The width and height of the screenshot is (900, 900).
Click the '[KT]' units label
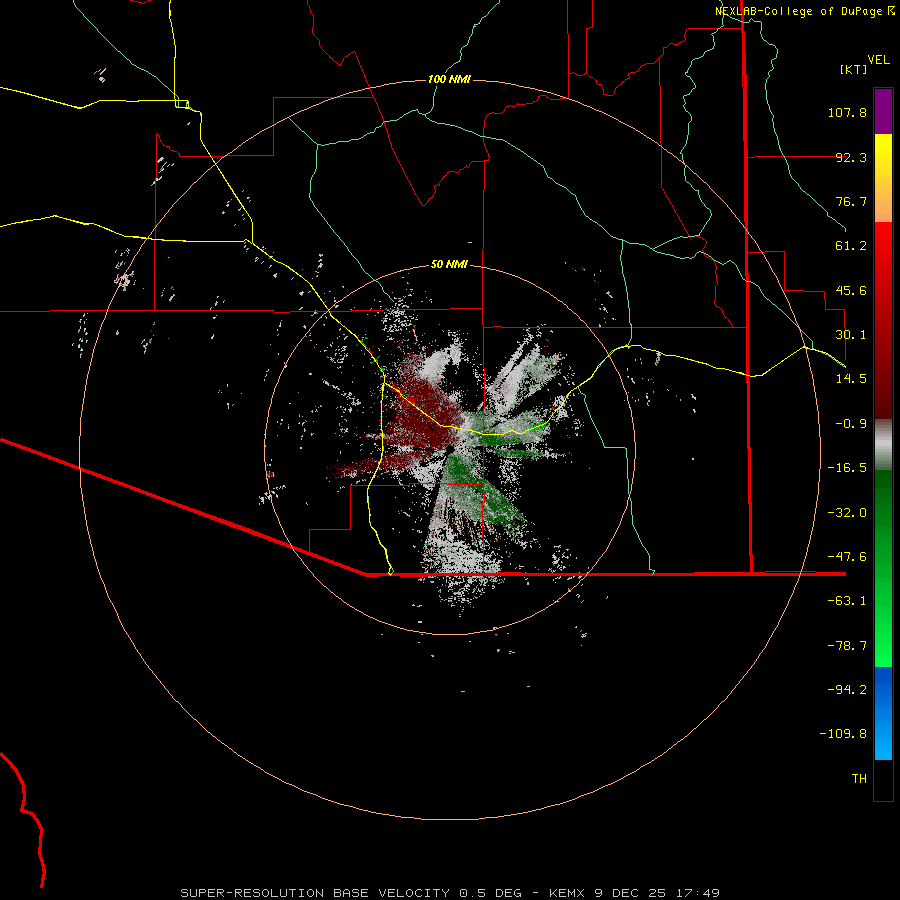(x=853, y=69)
